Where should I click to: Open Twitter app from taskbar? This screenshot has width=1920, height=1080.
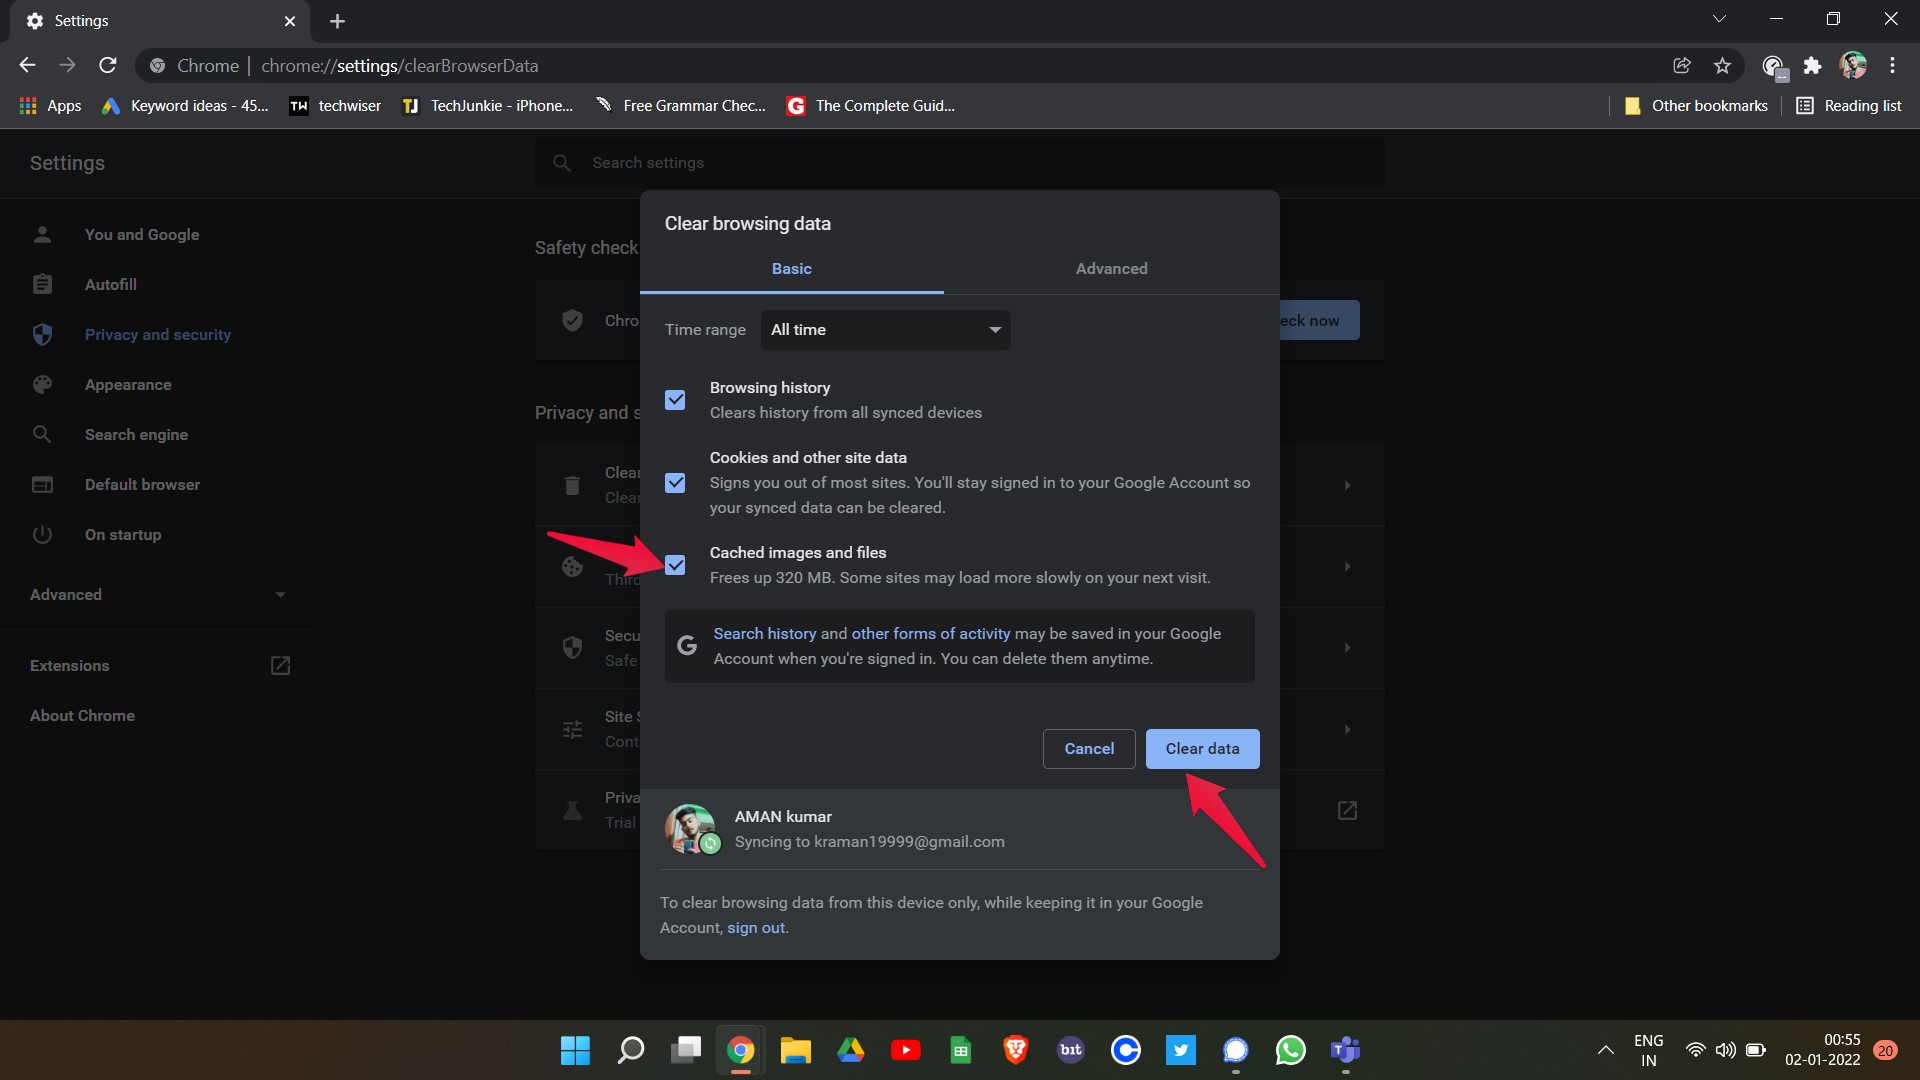click(x=1182, y=1050)
